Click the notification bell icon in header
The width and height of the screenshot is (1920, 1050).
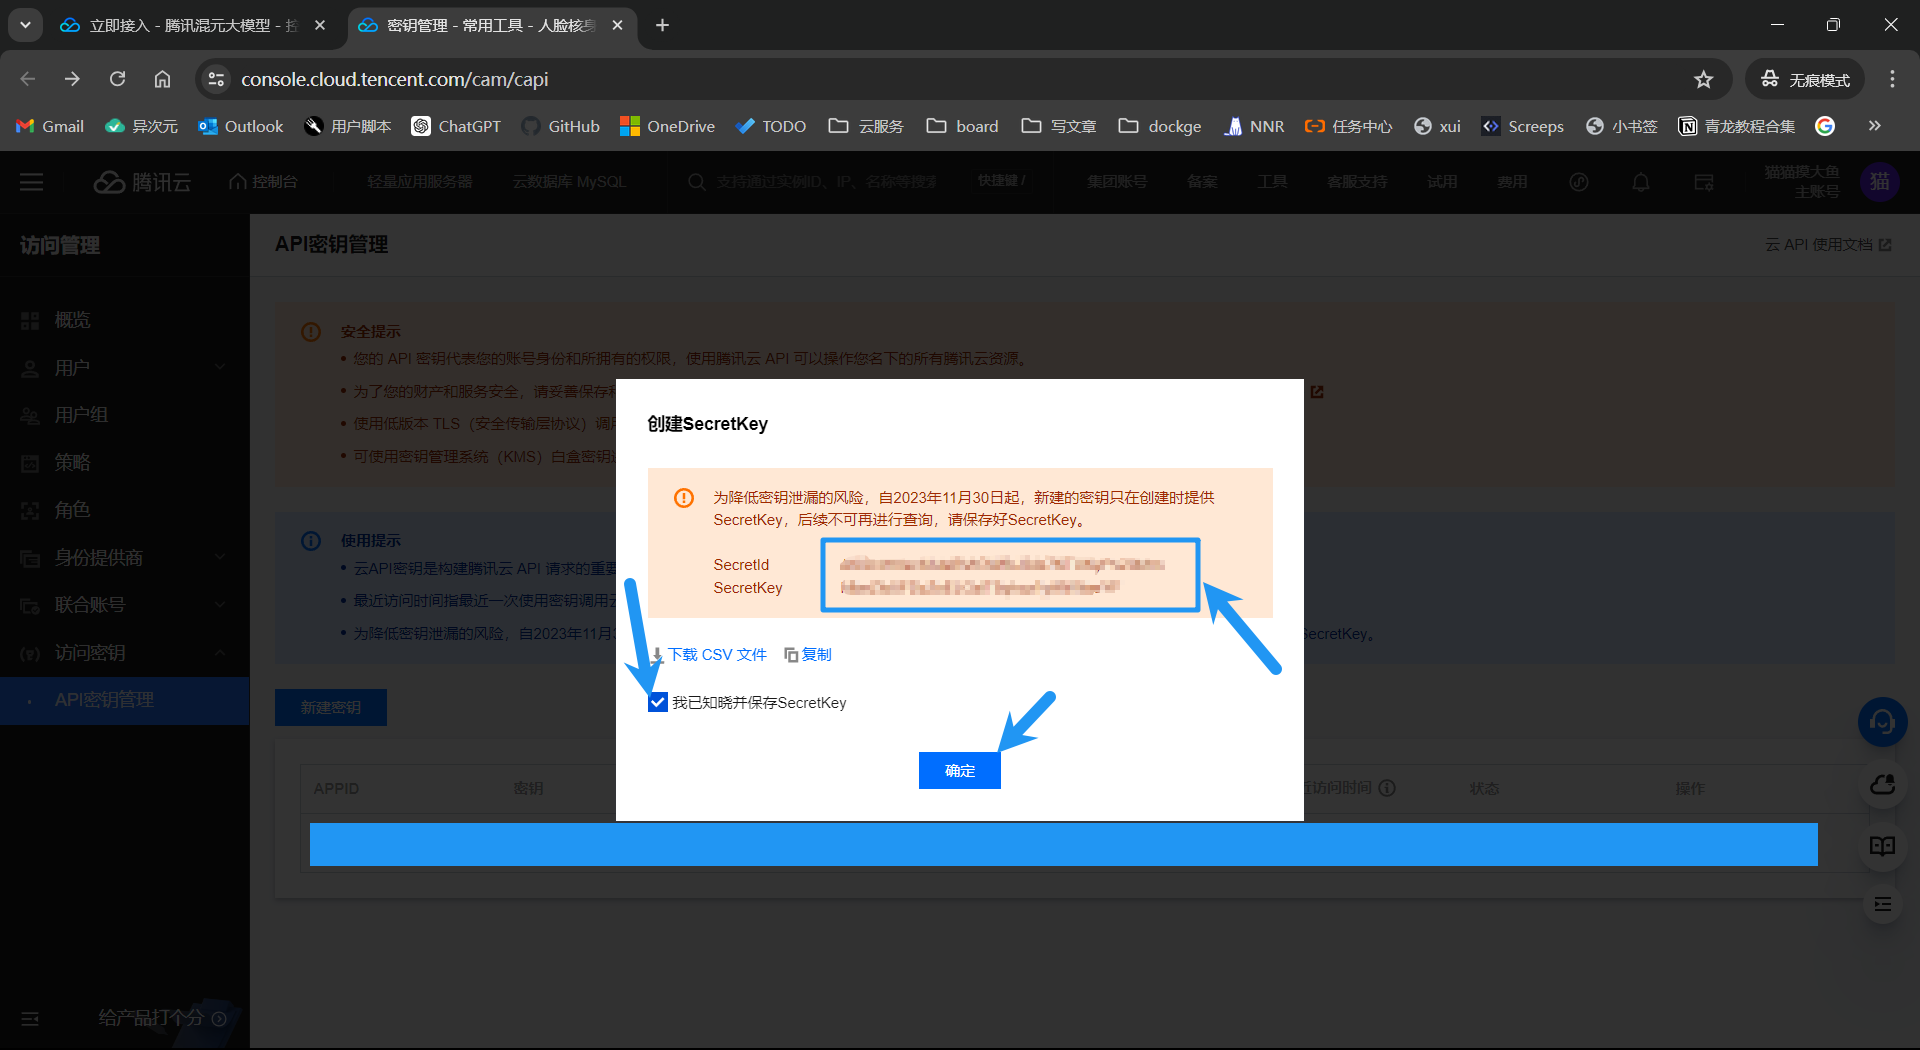(x=1640, y=182)
